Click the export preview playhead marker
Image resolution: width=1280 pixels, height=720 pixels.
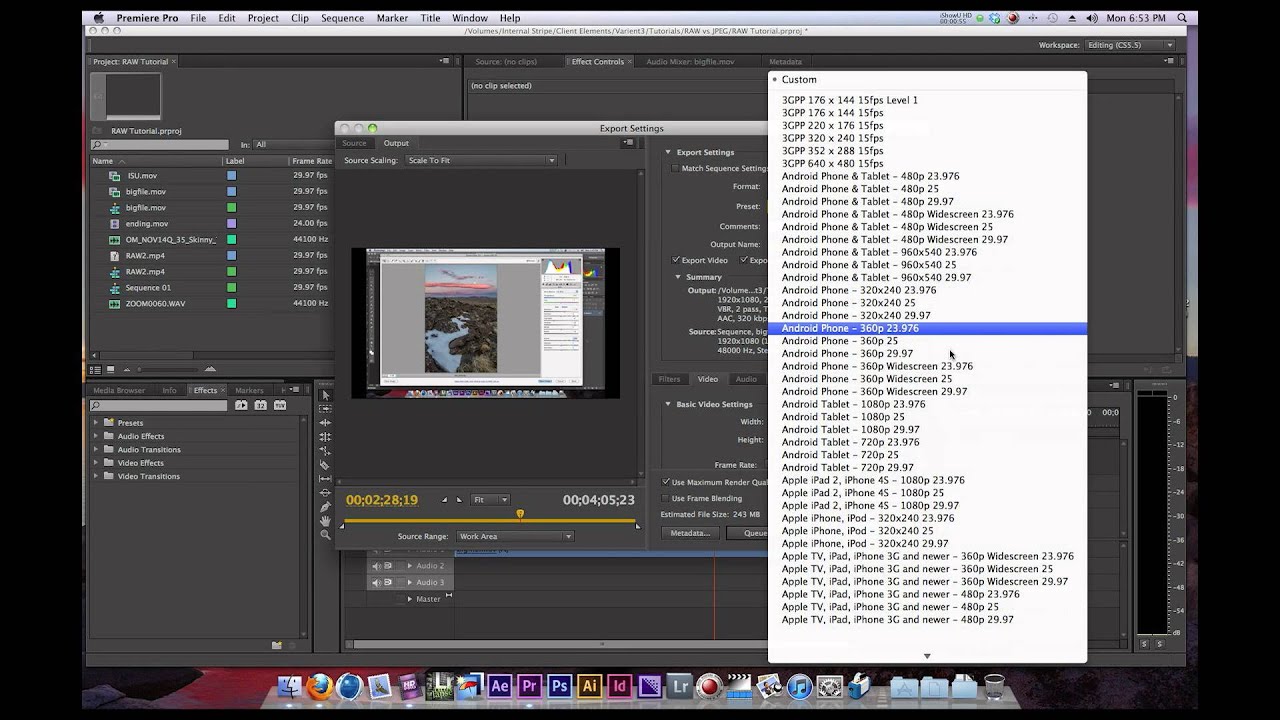coord(520,514)
